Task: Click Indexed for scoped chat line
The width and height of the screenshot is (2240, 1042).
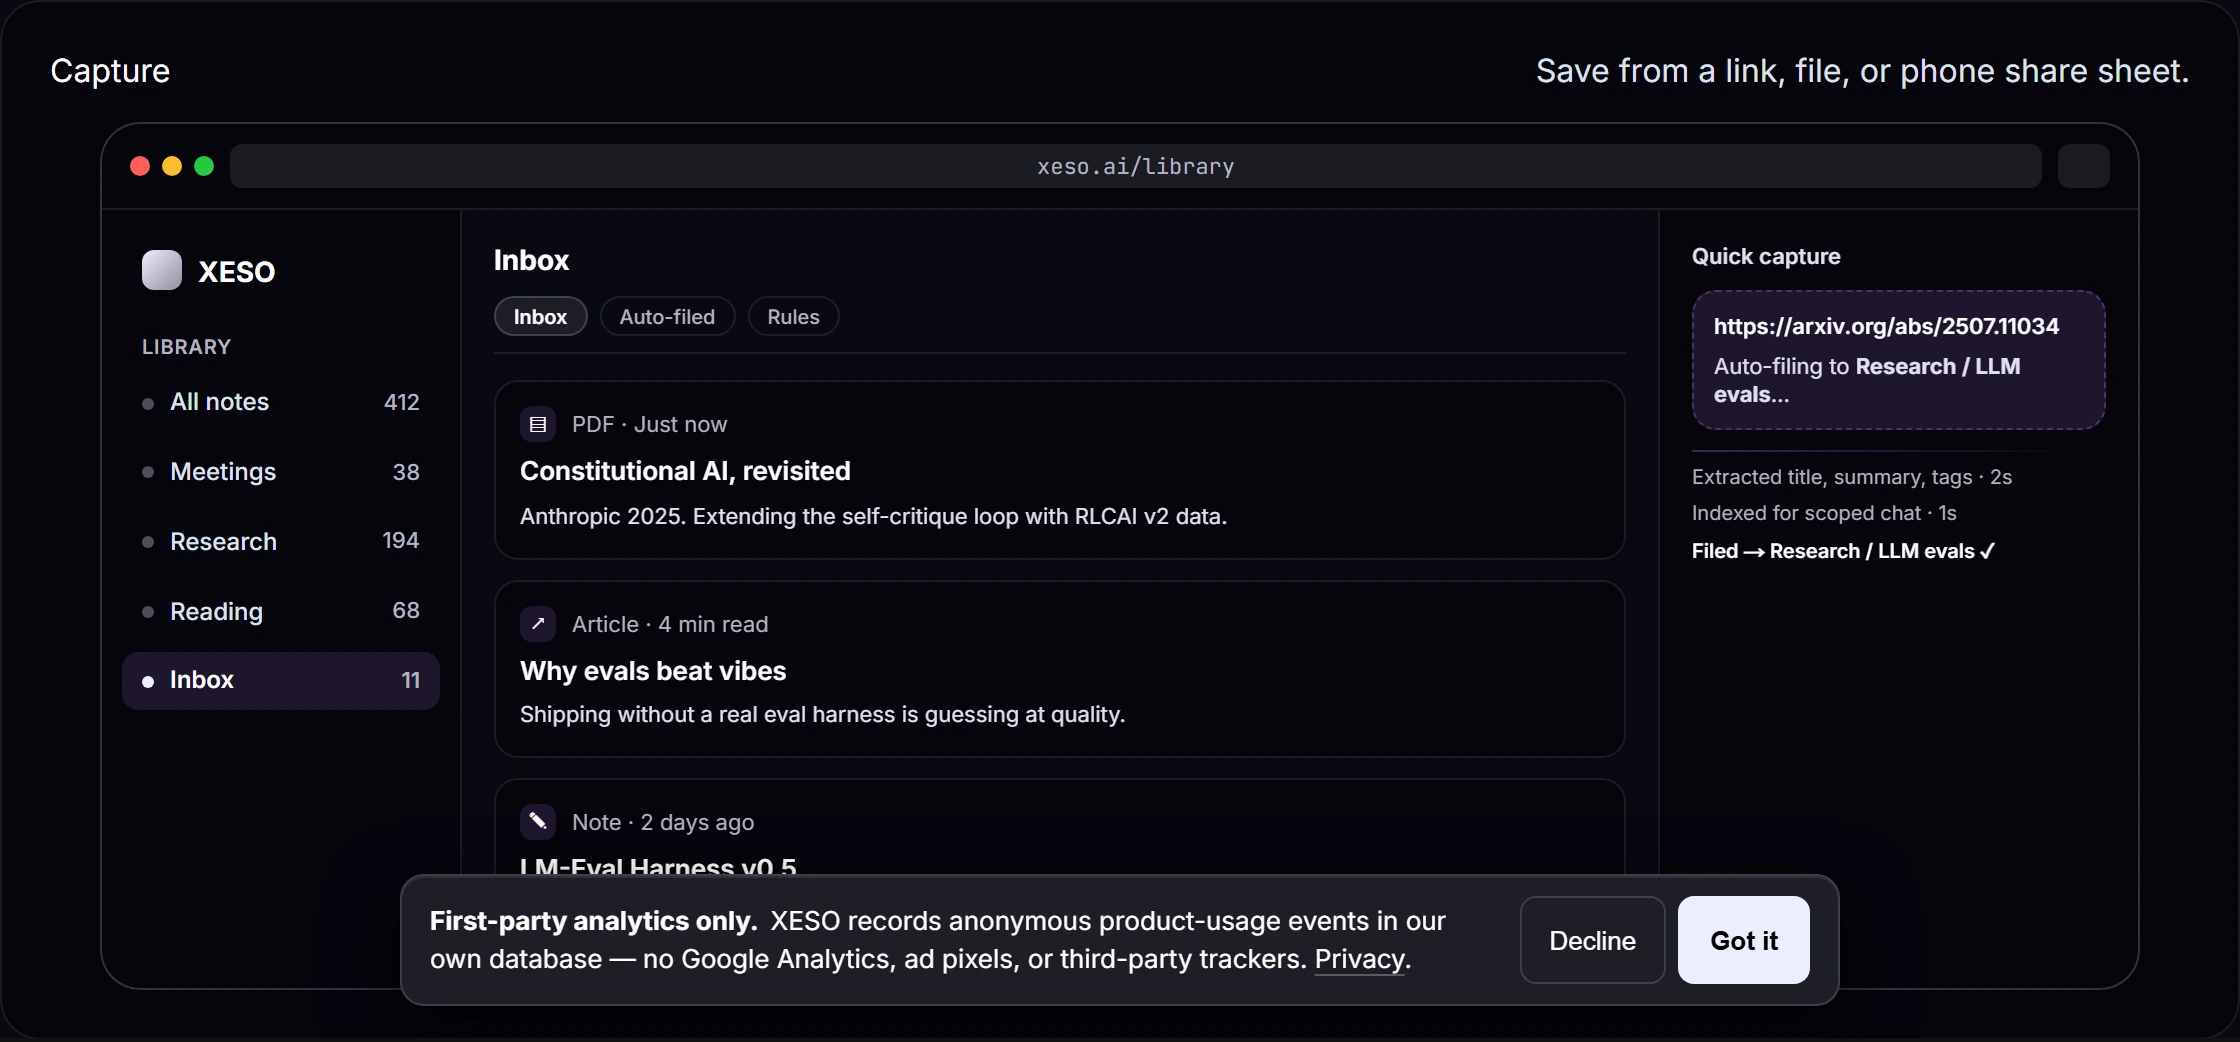Action: coord(1824,513)
